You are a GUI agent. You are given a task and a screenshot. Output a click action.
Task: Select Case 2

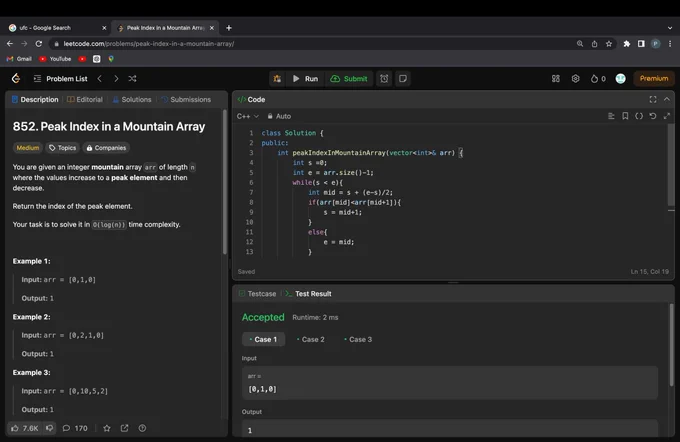(x=311, y=339)
